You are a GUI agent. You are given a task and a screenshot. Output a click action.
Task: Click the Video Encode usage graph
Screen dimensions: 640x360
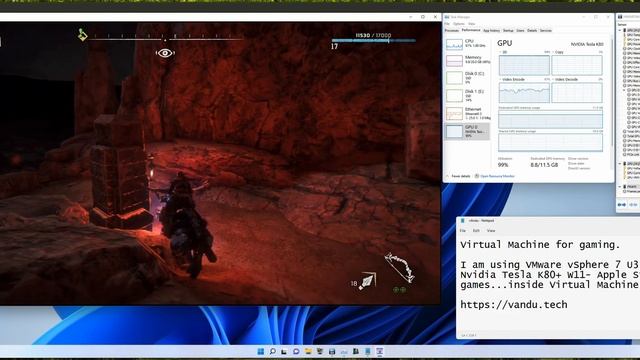(524, 92)
